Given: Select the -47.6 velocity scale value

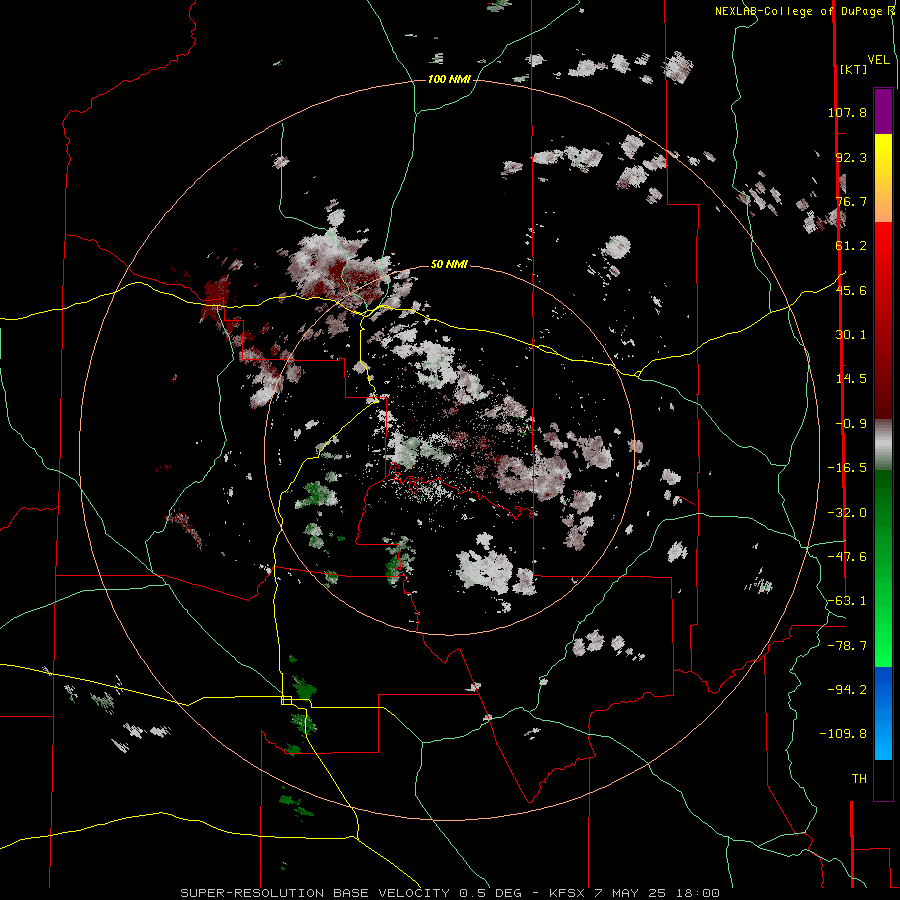Looking at the screenshot, I should pyautogui.click(x=847, y=557).
